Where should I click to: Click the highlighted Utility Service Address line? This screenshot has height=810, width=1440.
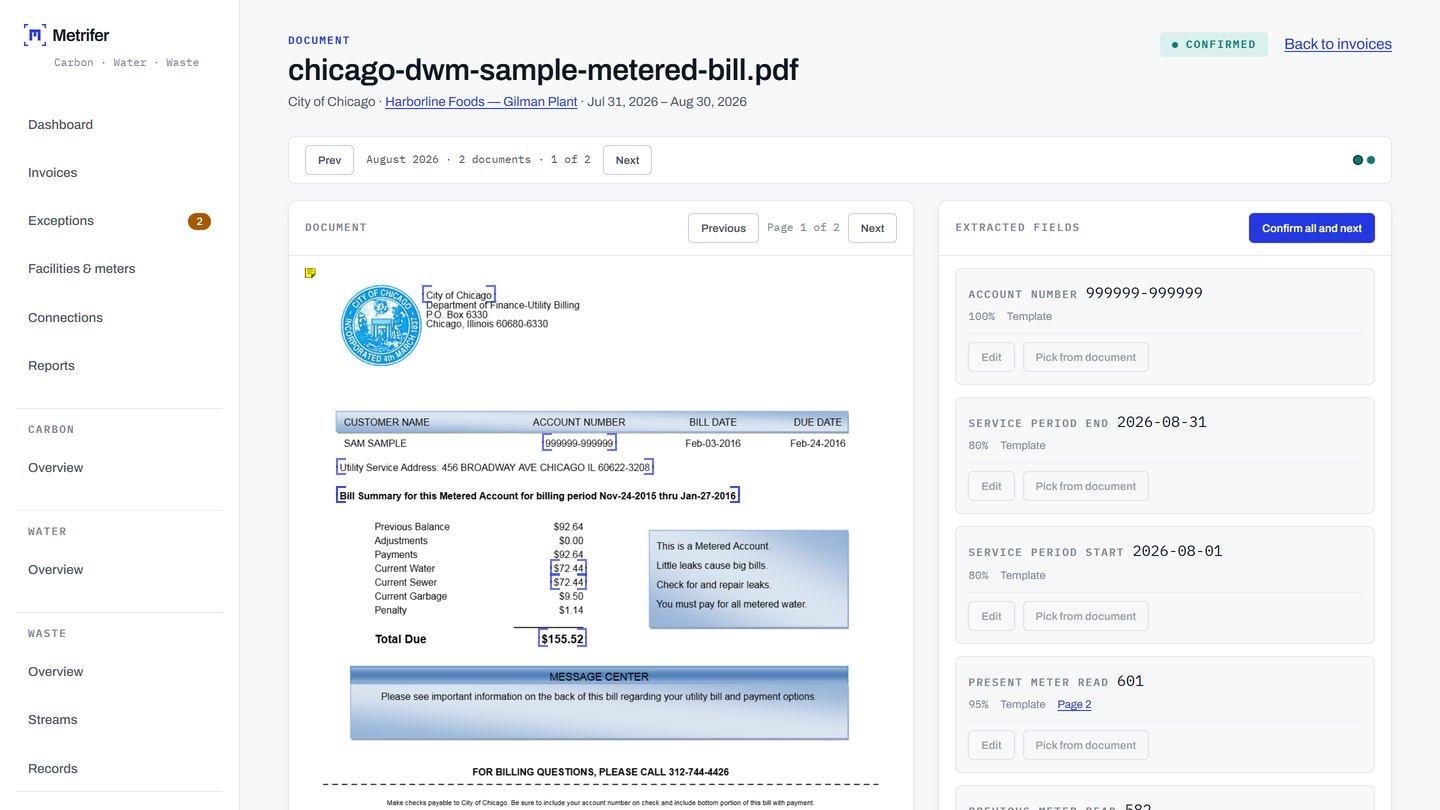[495, 467]
